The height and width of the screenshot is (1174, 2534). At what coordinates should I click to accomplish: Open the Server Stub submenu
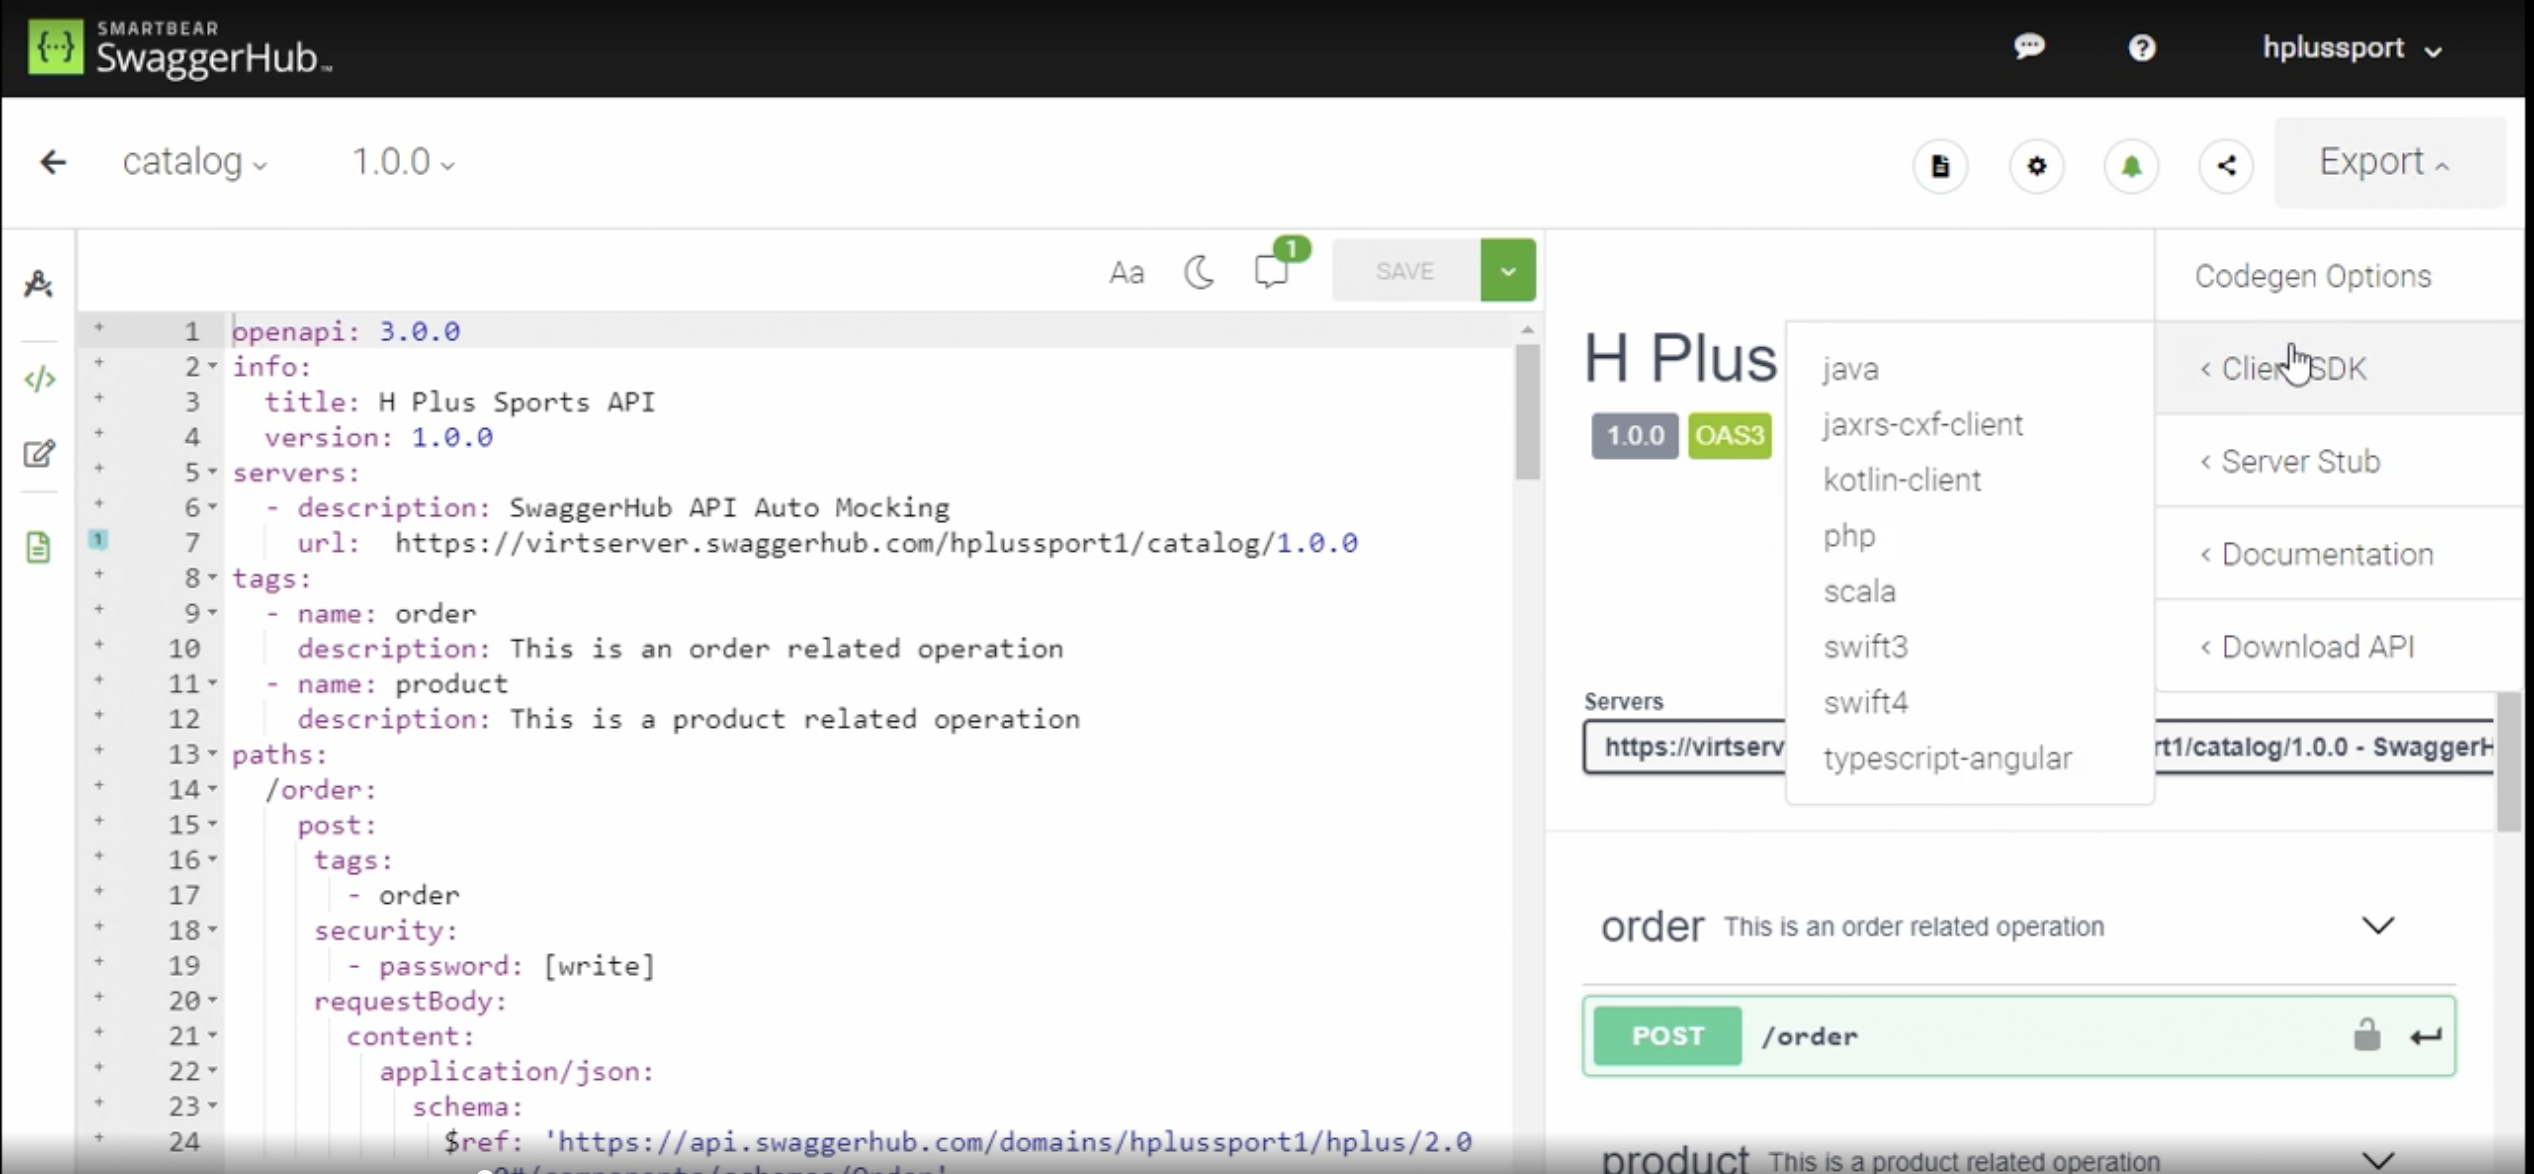click(x=2300, y=462)
